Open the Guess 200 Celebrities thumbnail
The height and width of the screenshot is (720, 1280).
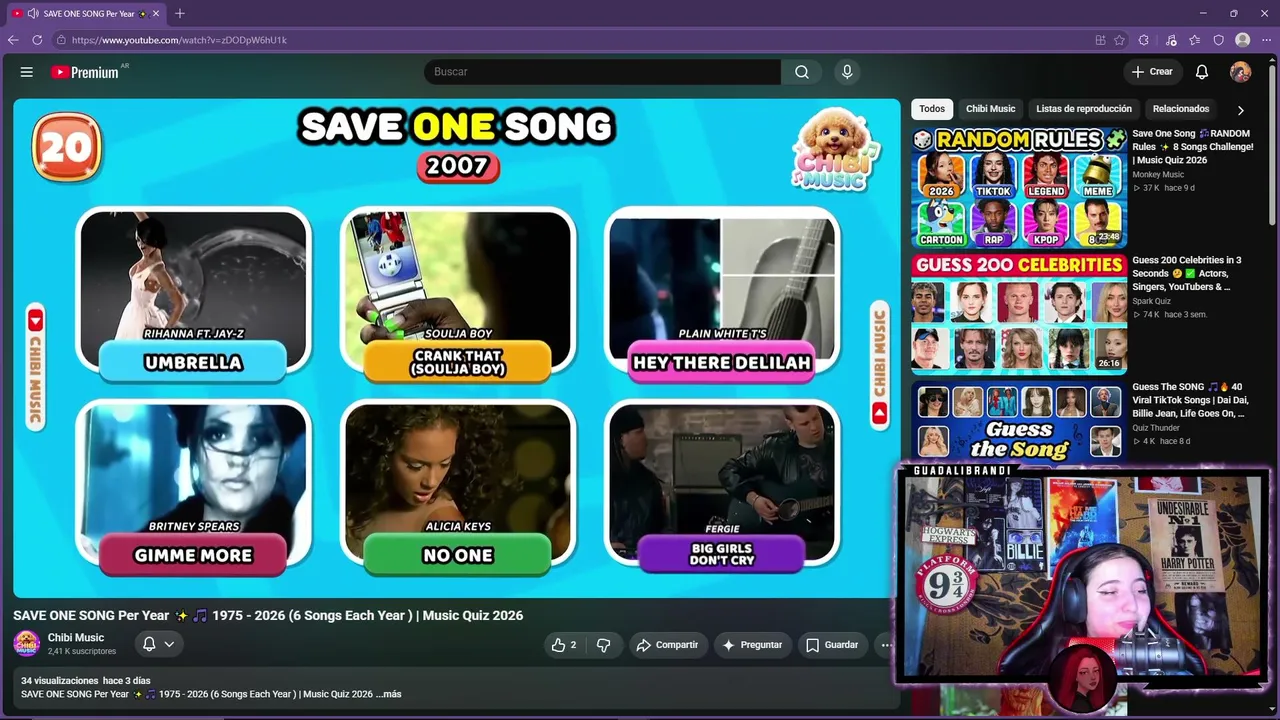1019,314
